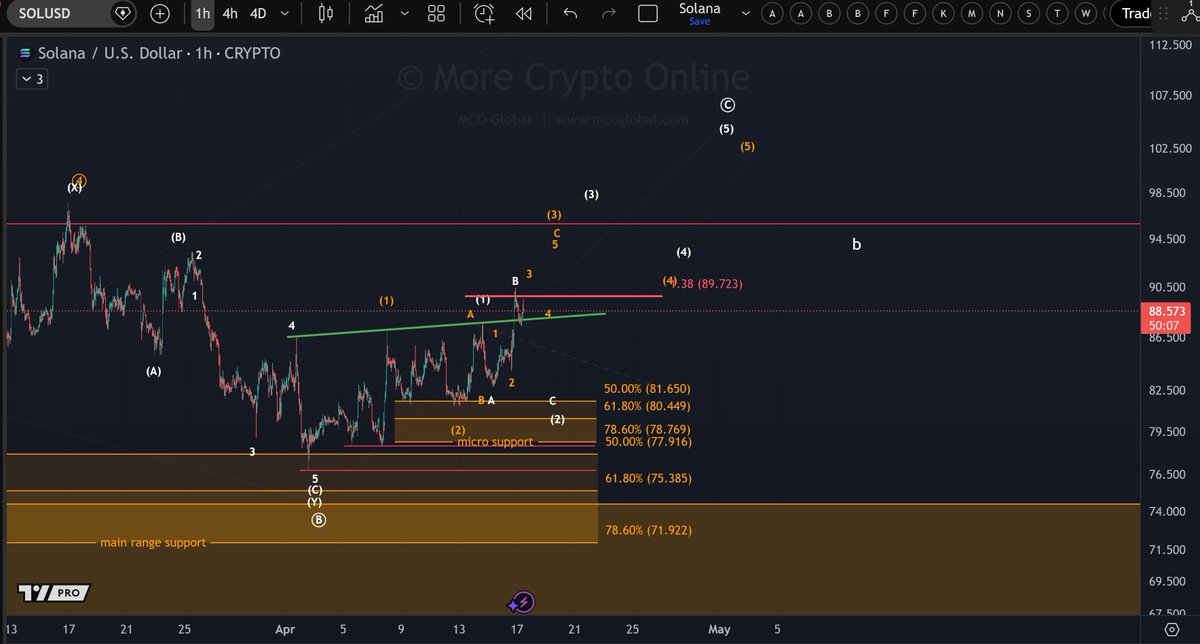Image resolution: width=1200 pixels, height=644 pixels.
Task: Undo the last chart action
Action: 570,14
